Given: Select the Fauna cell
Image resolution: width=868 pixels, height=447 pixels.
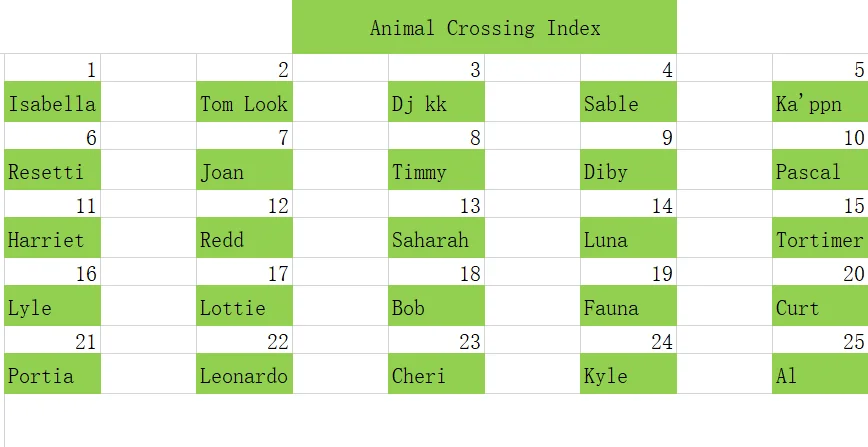Looking at the screenshot, I should (x=628, y=306).
